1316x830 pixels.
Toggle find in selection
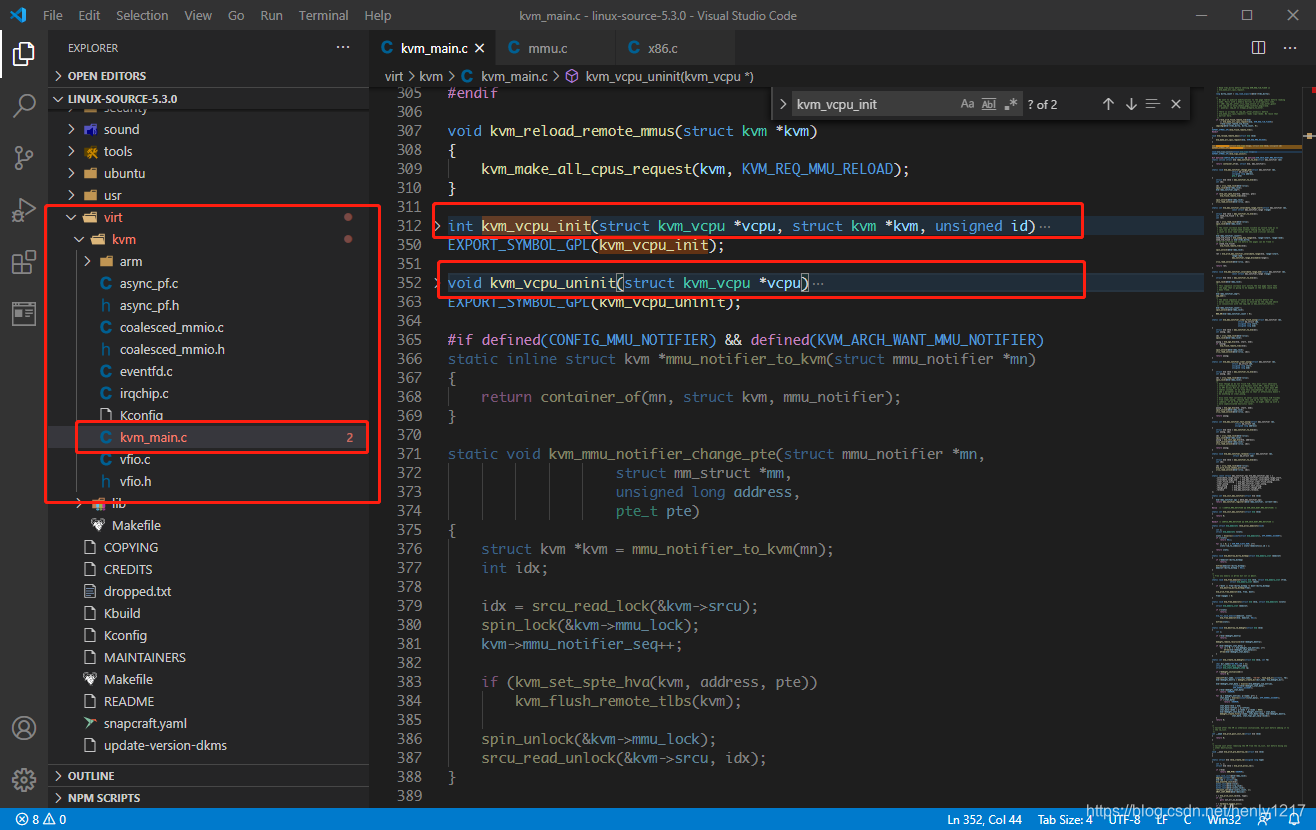coord(1153,104)
